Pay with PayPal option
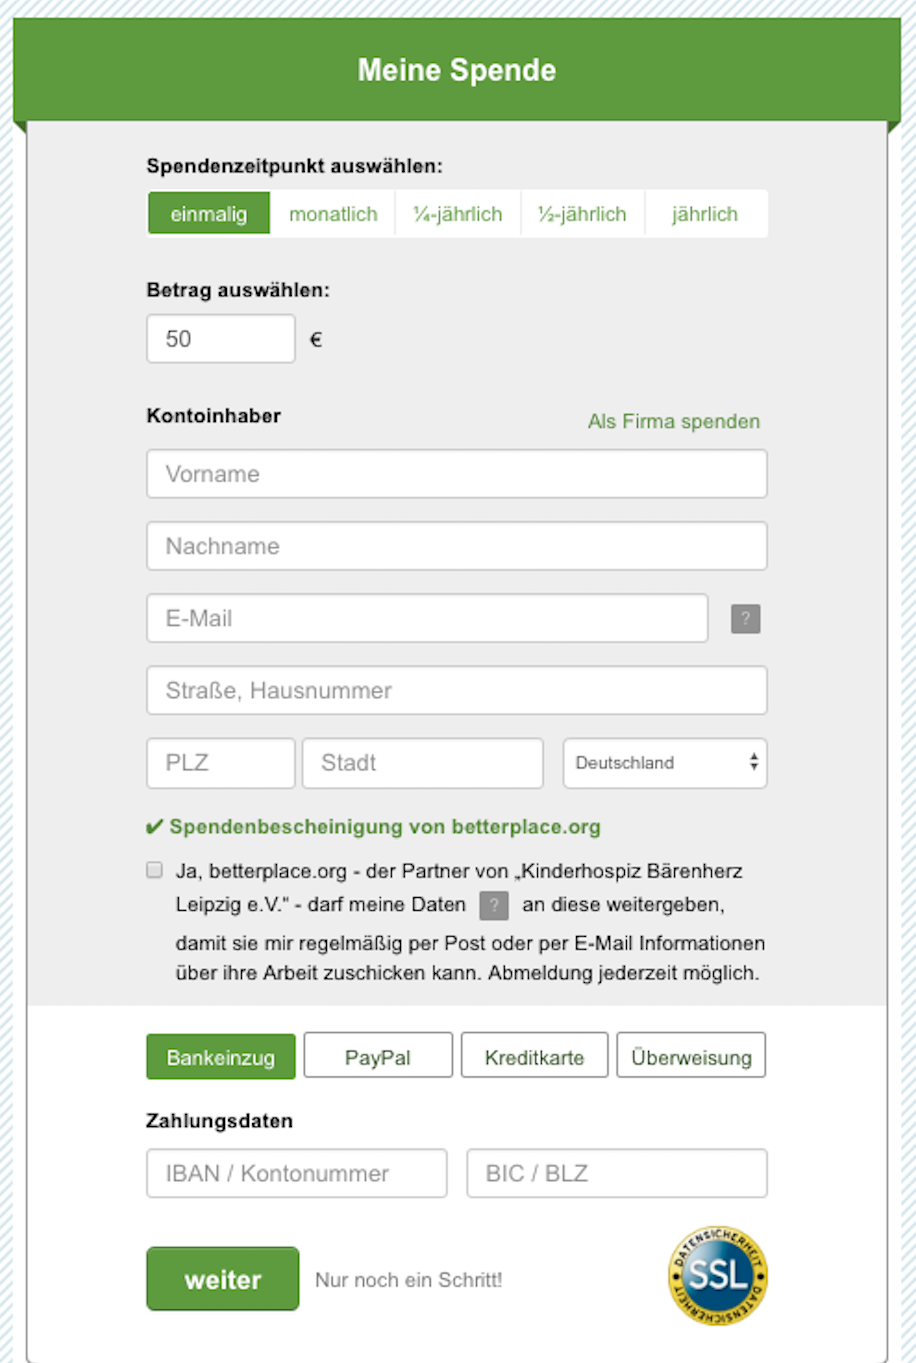This screenshot has height=1363, width=916. pos(378,1057)
